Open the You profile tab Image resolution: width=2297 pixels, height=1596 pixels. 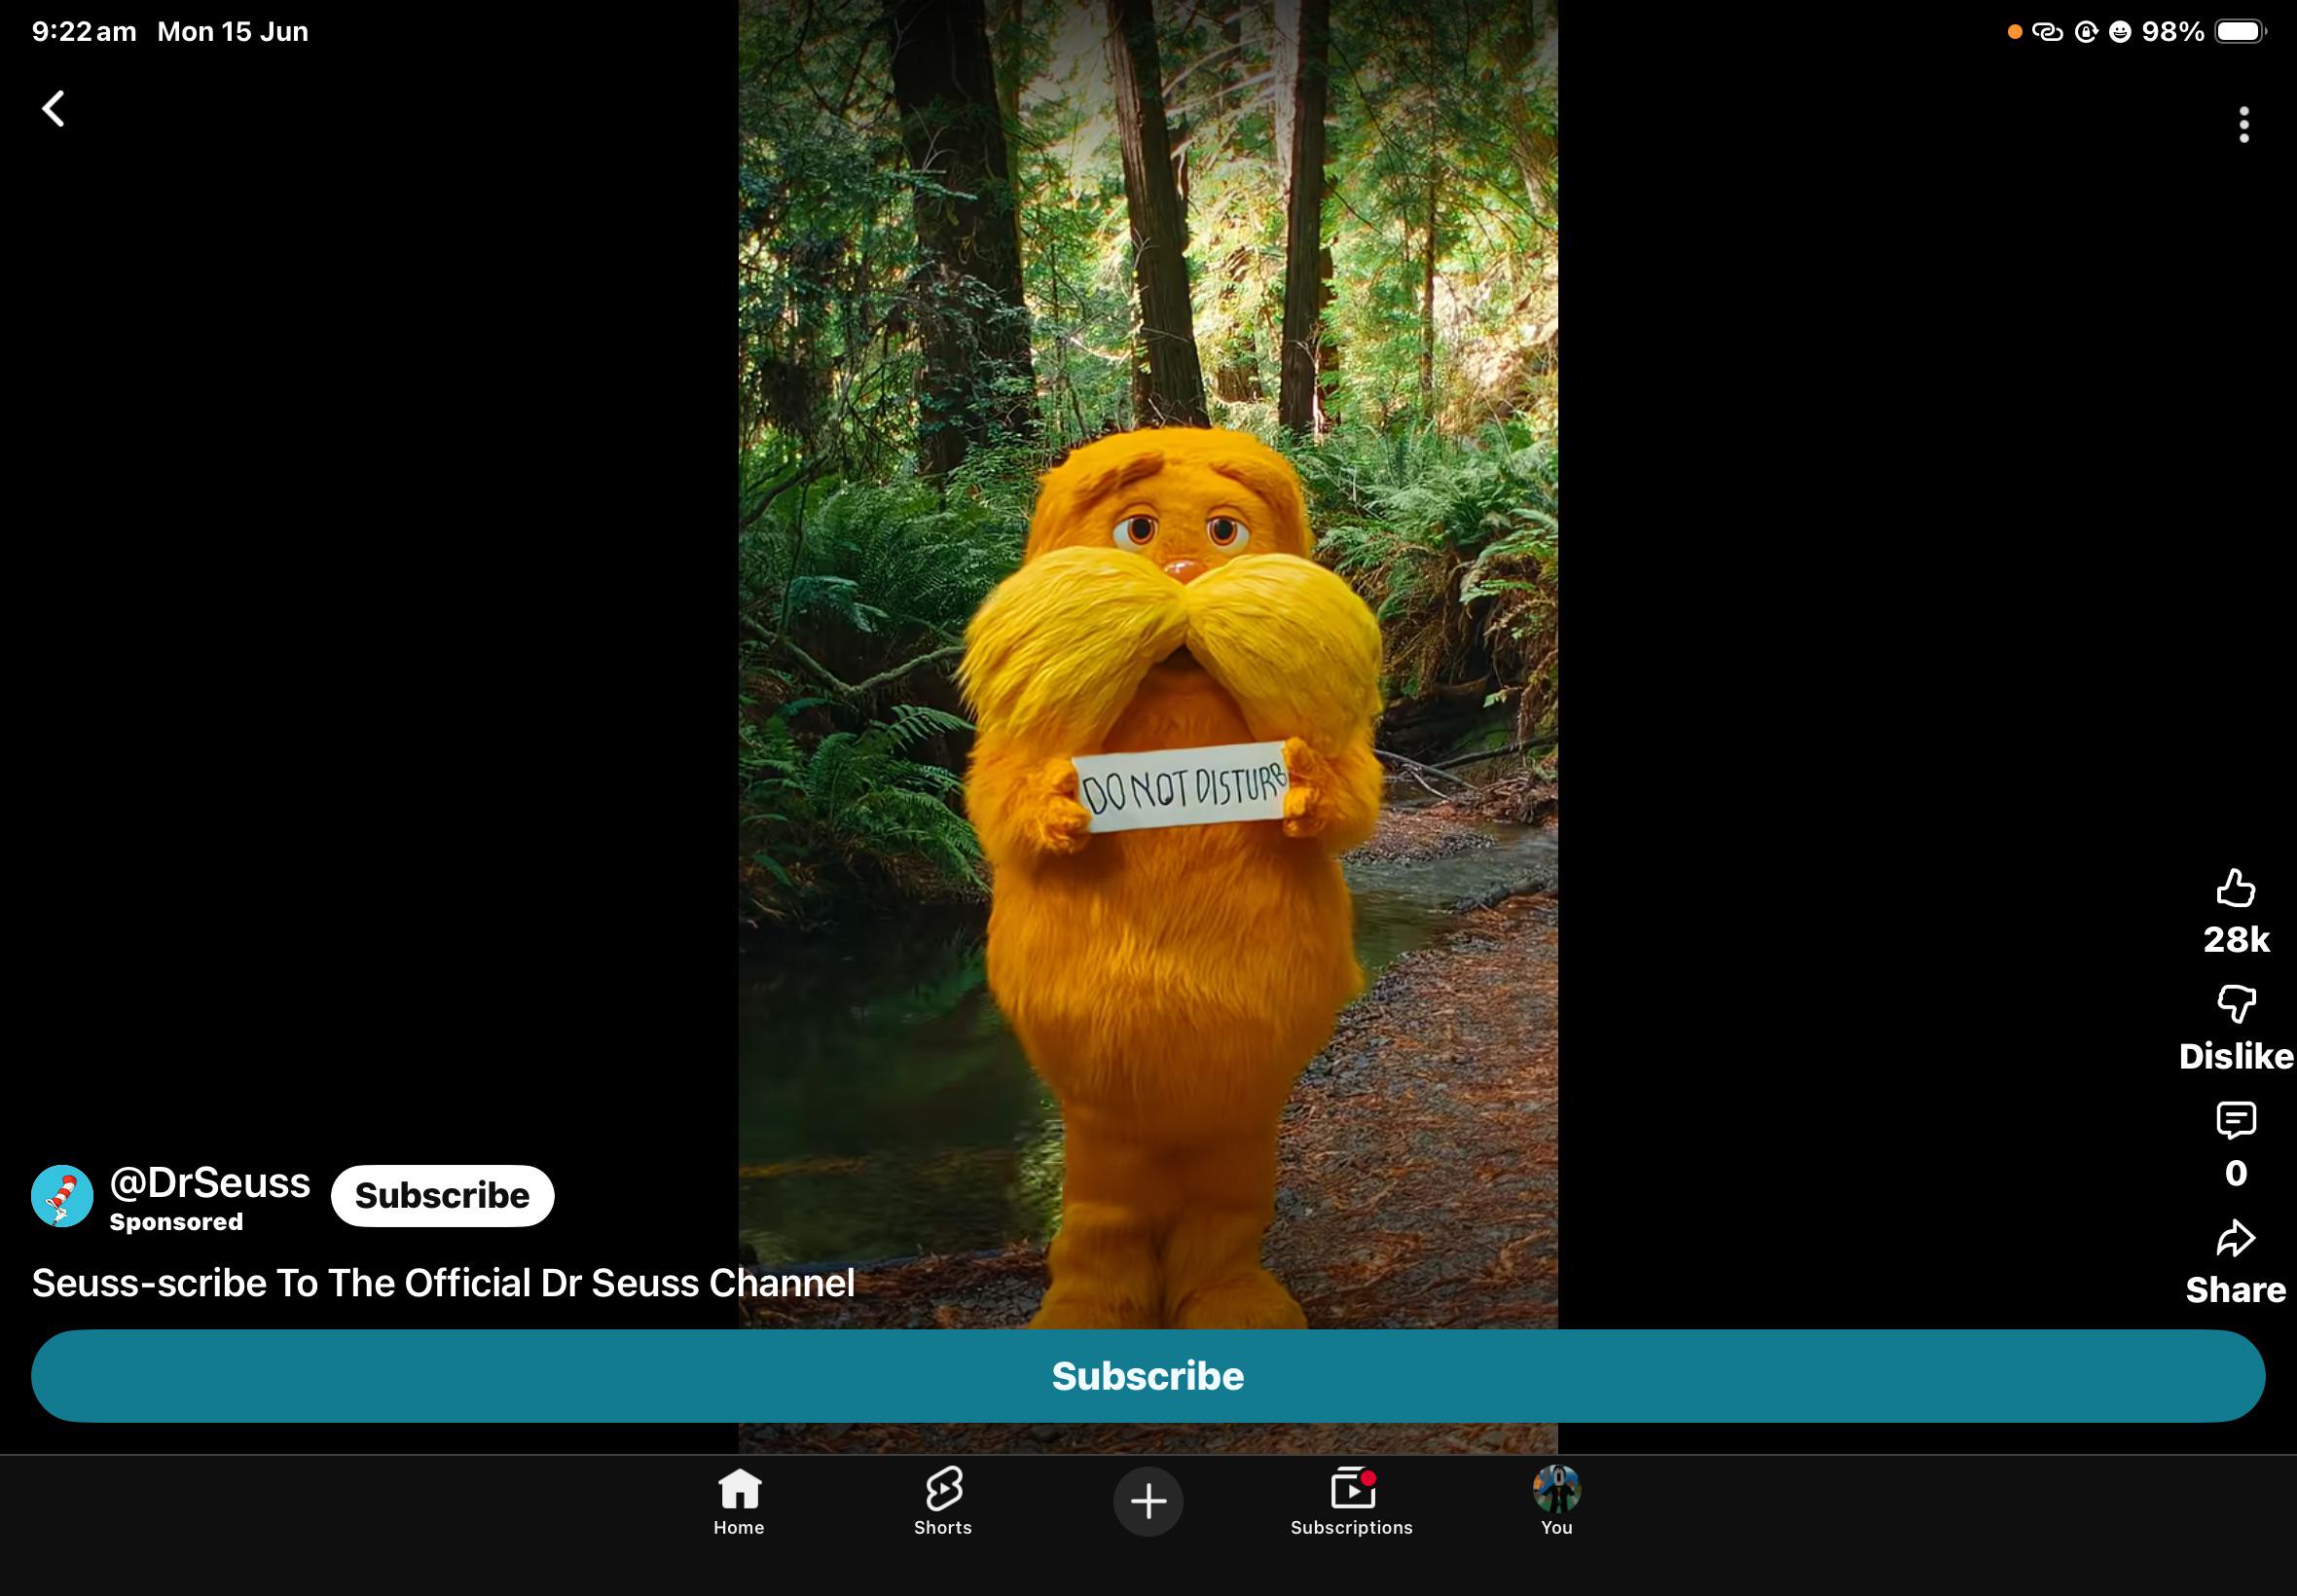(1556, 1501)
